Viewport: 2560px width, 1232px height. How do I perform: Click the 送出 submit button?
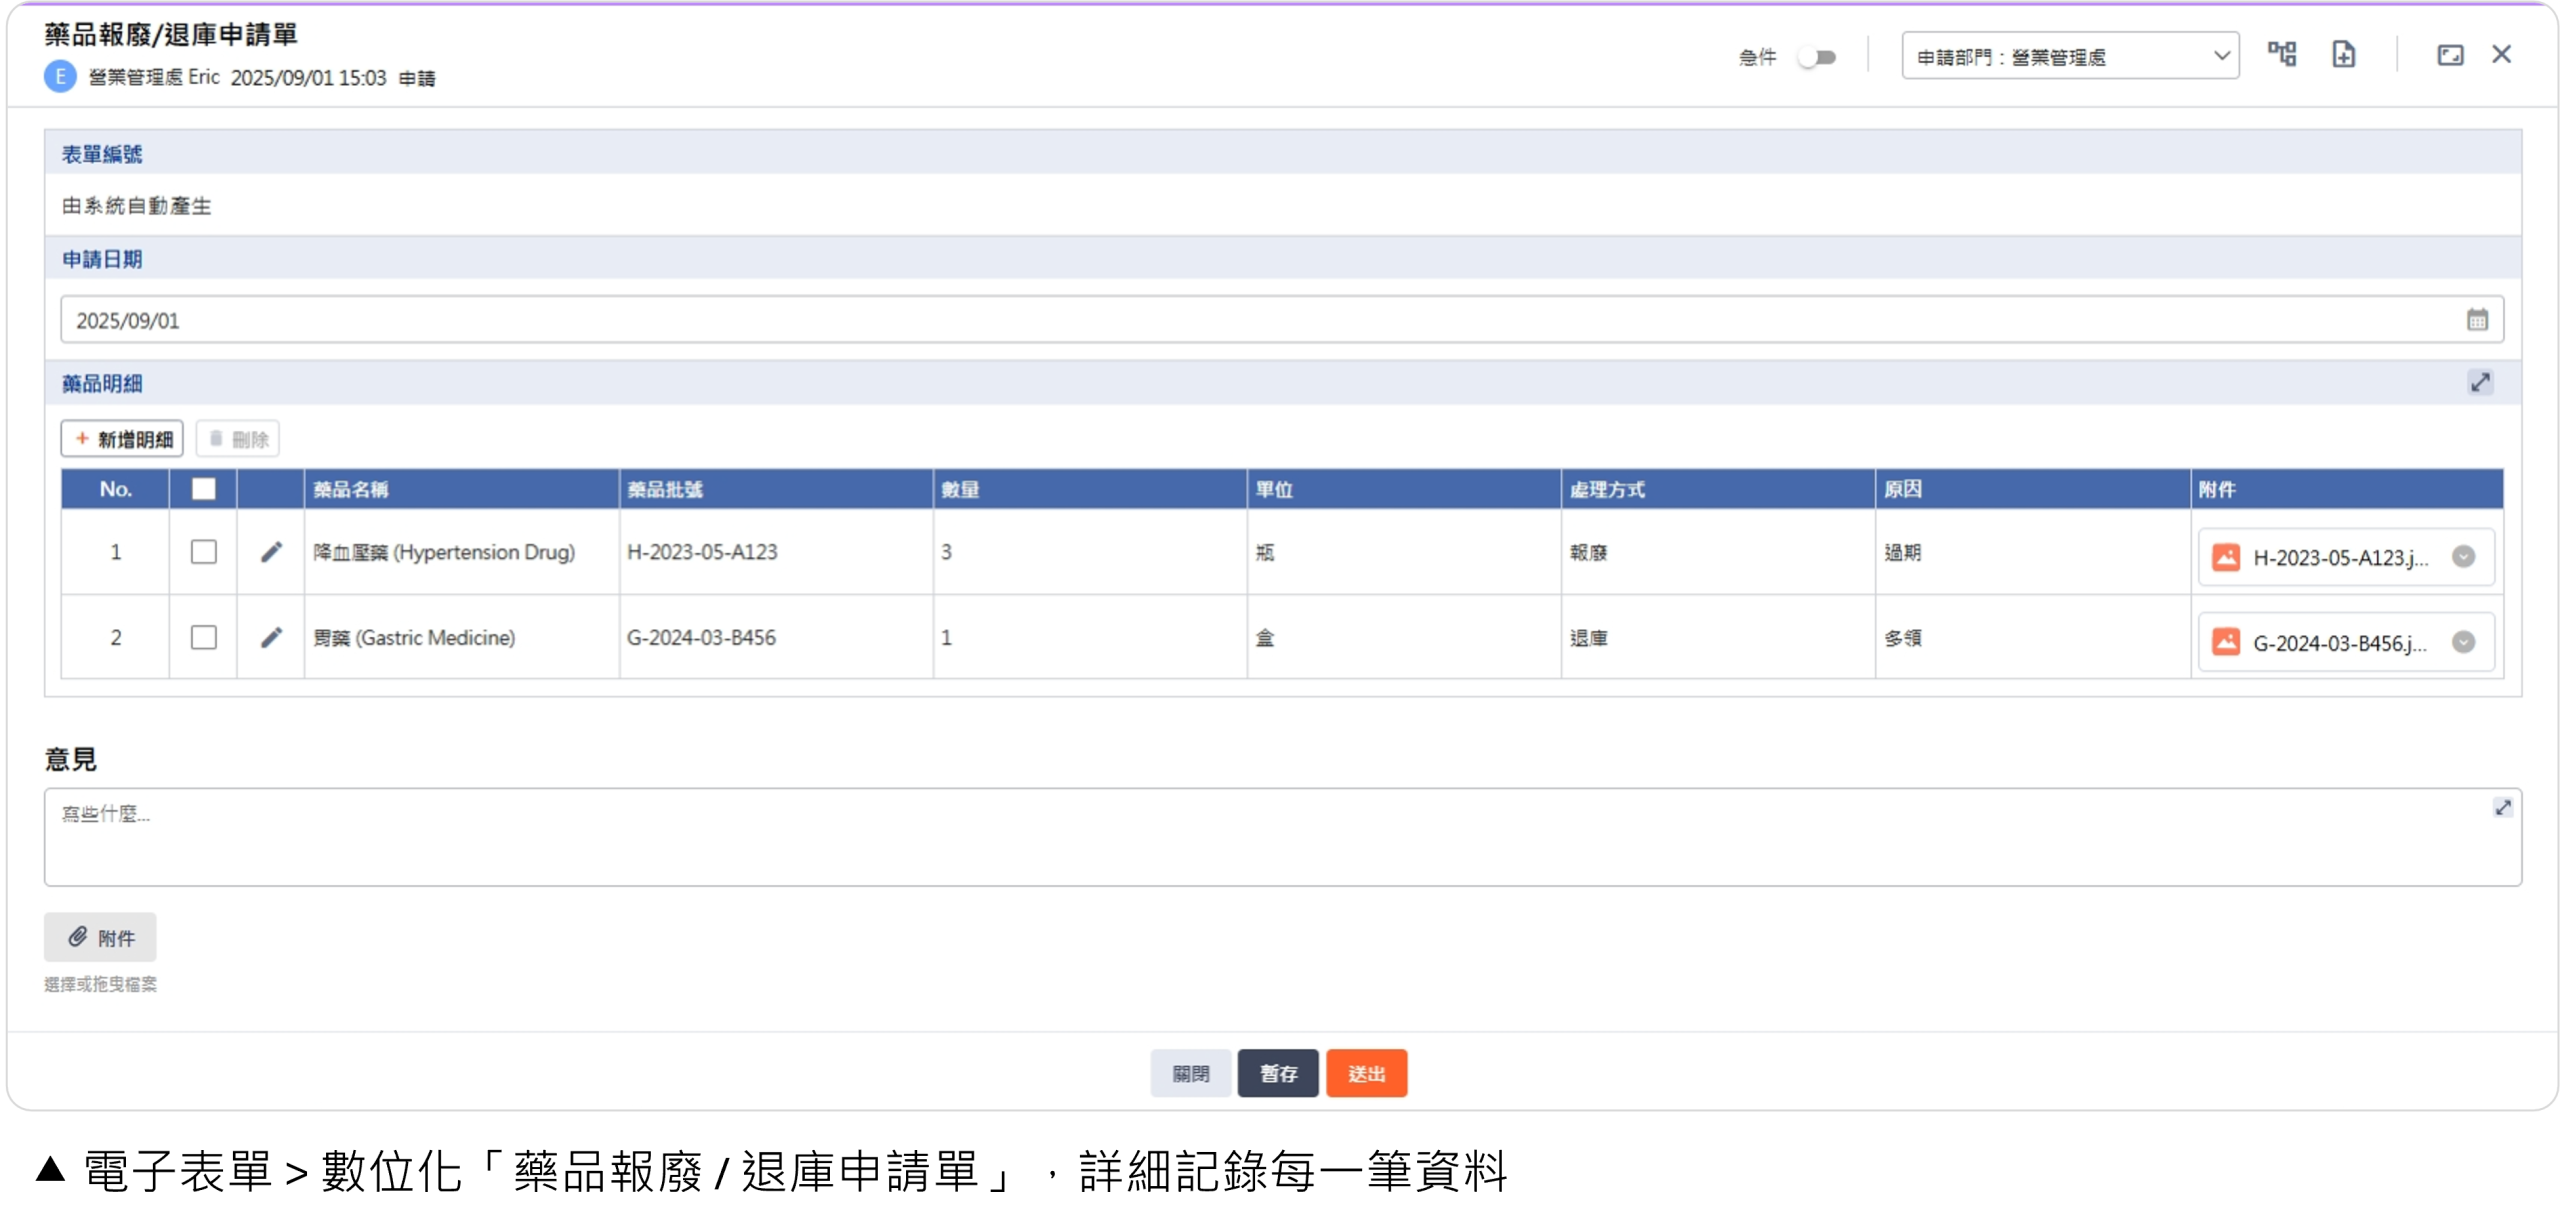(1366, 1073)
